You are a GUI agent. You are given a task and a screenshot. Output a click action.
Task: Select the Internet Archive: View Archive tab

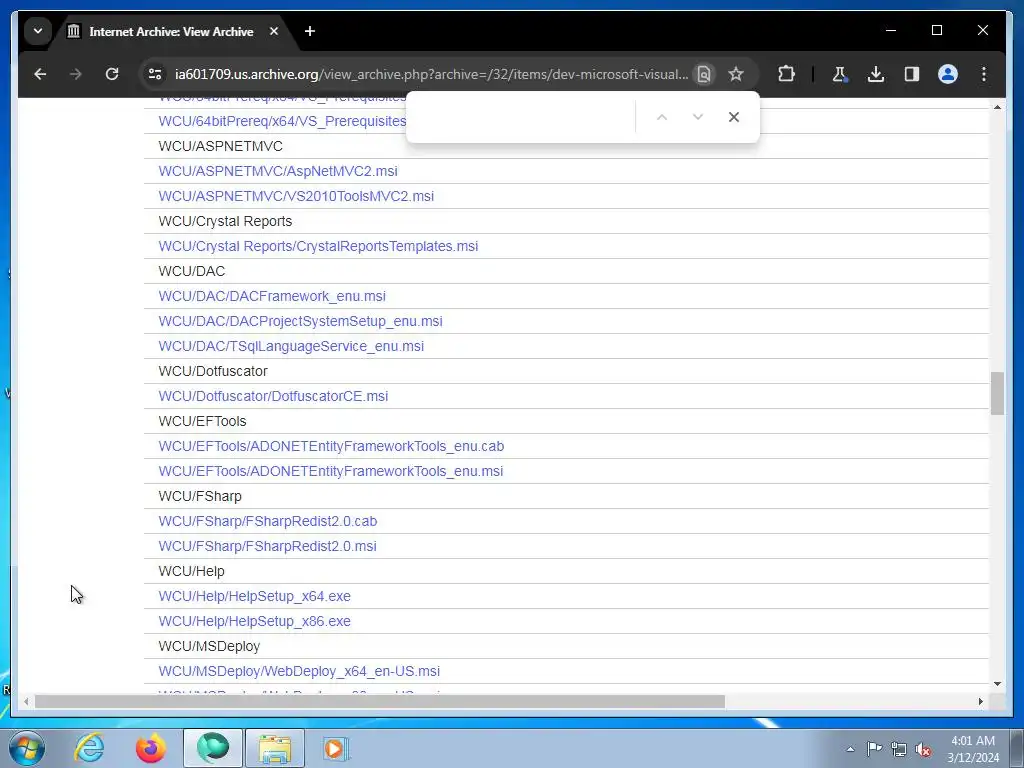click(171, 31)
